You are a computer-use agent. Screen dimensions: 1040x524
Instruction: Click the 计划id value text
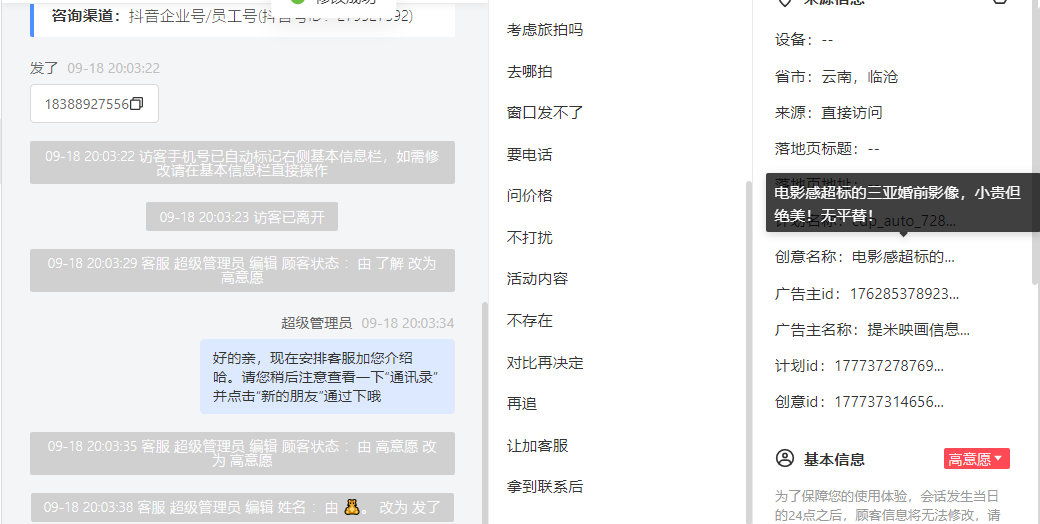tap(889, 365)
